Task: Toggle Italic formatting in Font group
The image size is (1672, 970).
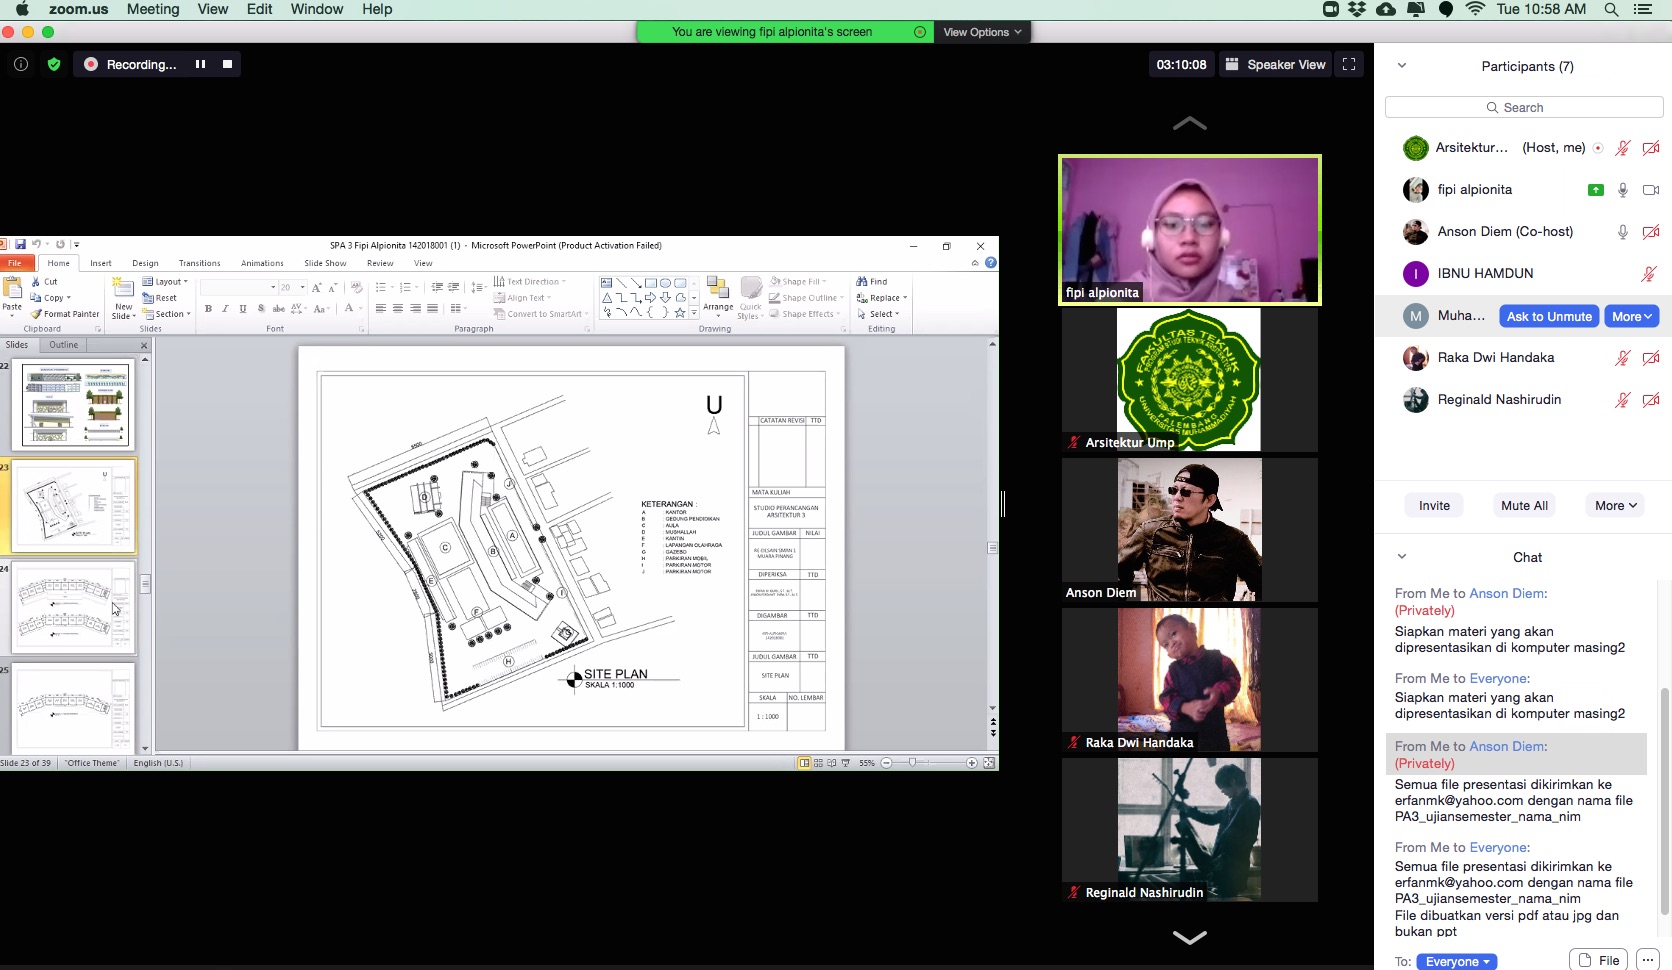Action: click(x=225, y=309)
